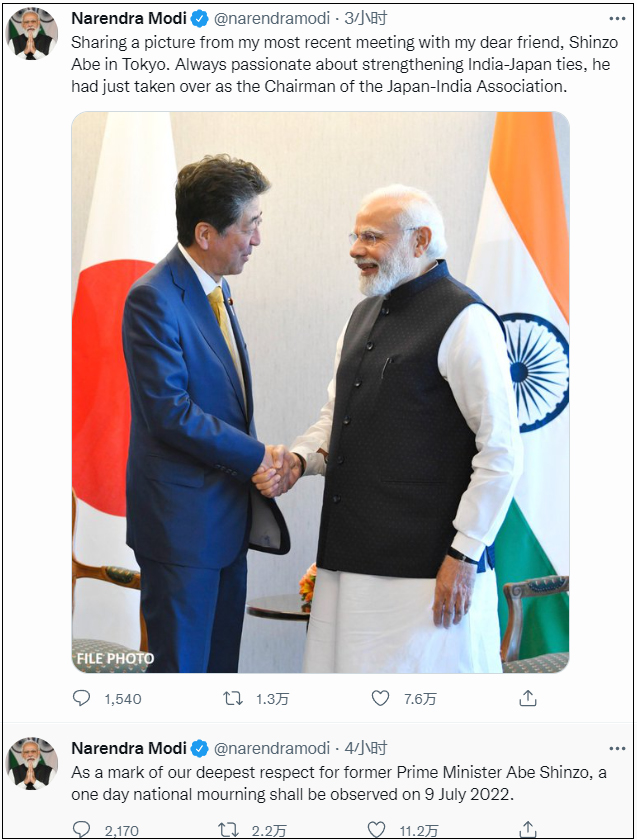Like the tweet with the handshake photo

click(380, 698)
